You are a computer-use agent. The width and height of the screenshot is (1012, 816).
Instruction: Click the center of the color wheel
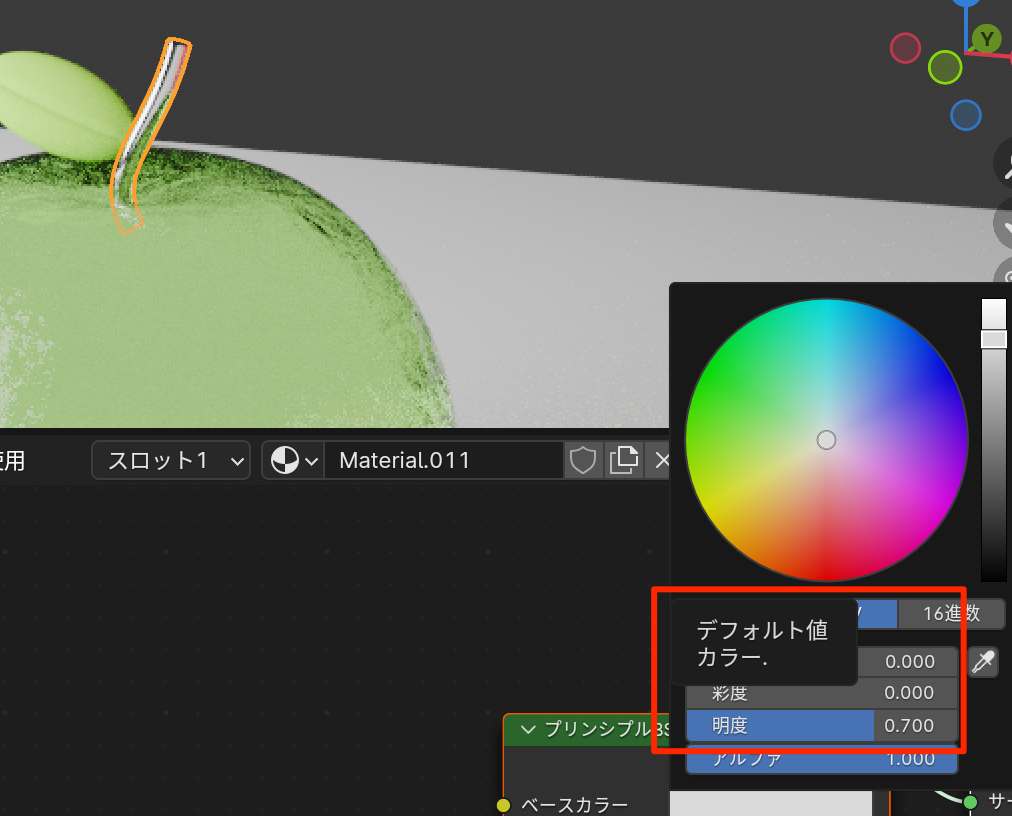(826, 440)
